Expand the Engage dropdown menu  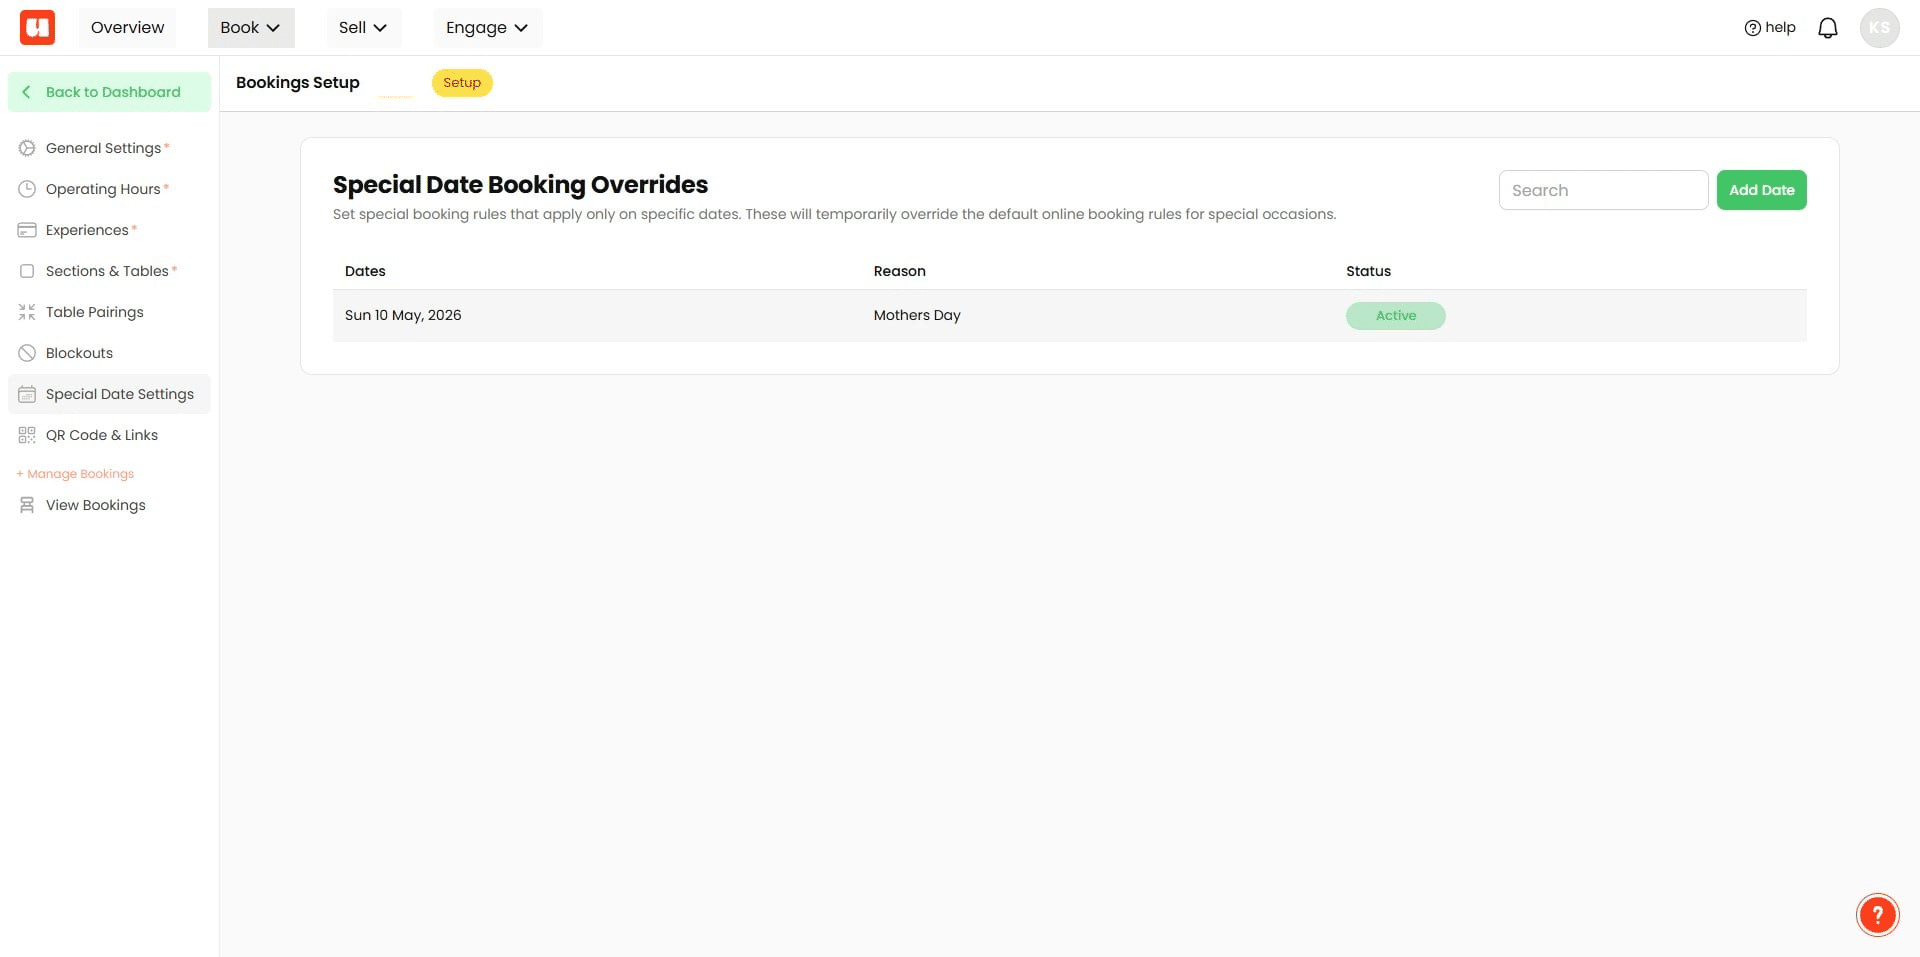tap(487, 28)
